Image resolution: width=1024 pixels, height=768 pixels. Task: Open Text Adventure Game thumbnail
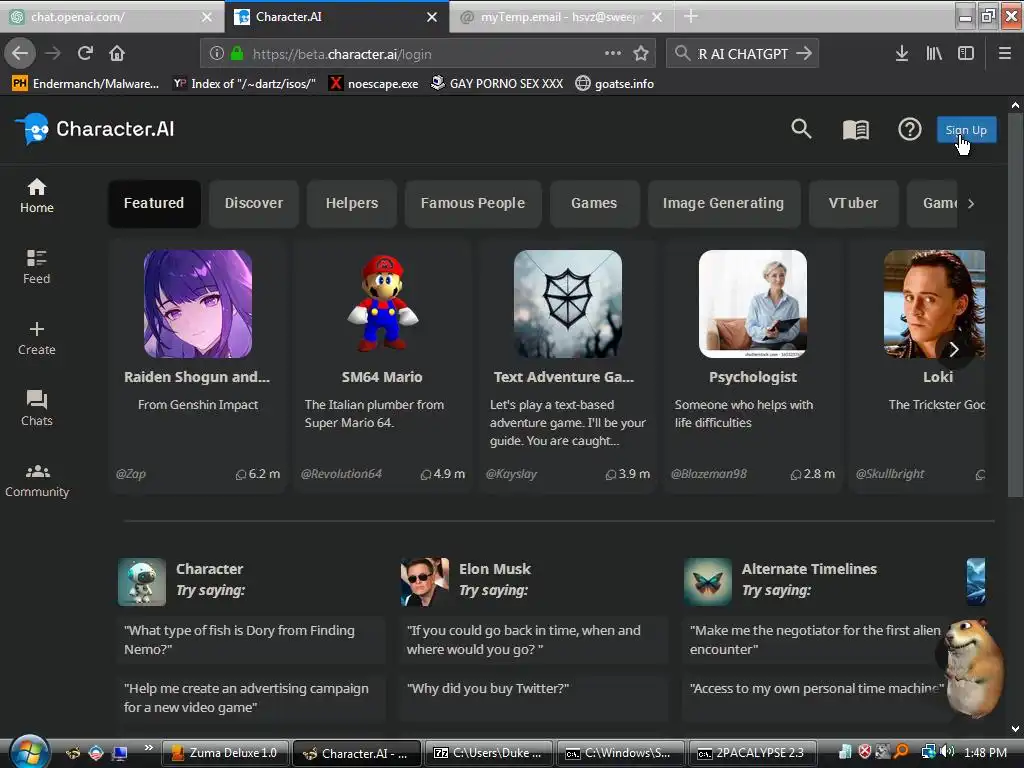point(568,304)
